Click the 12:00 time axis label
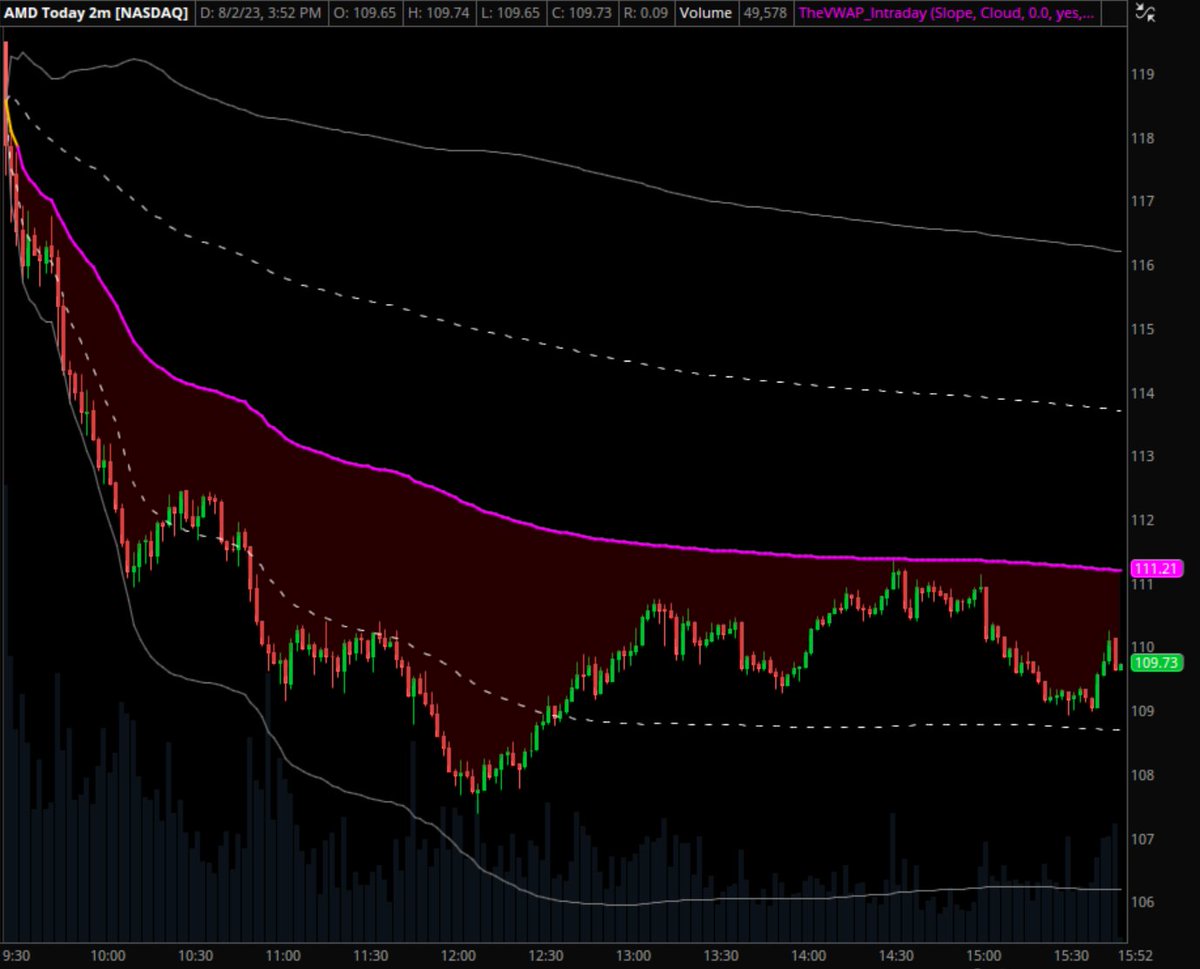Screen dimensions: 1200x969 (458, 956)
